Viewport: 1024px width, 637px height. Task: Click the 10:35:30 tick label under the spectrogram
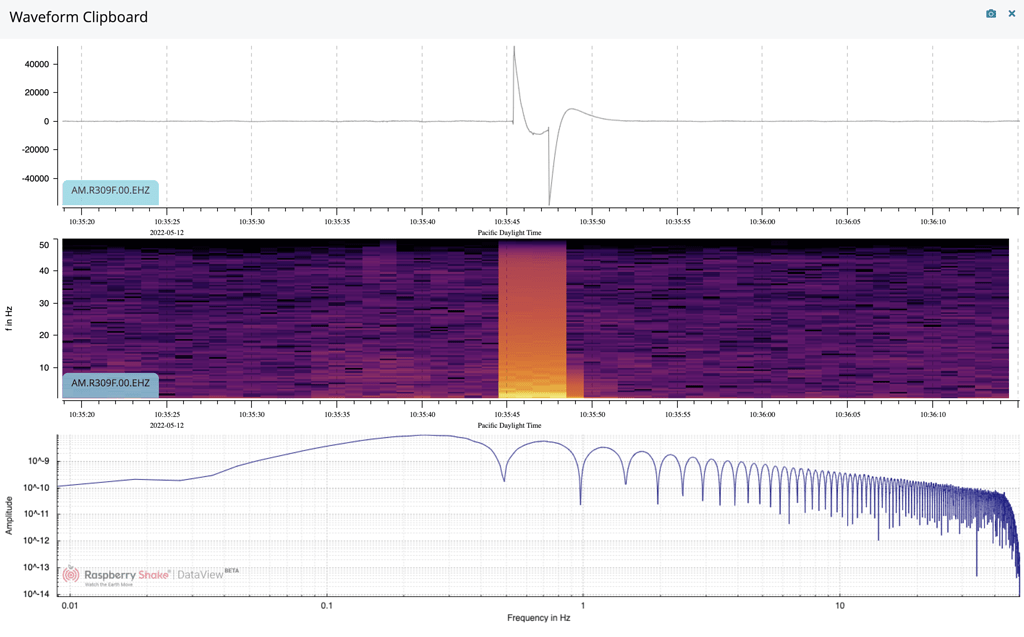coord(251,415)
